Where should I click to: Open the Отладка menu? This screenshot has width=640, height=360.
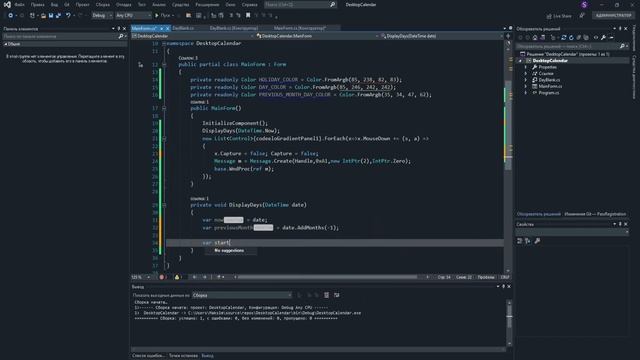tap(123, 4)
